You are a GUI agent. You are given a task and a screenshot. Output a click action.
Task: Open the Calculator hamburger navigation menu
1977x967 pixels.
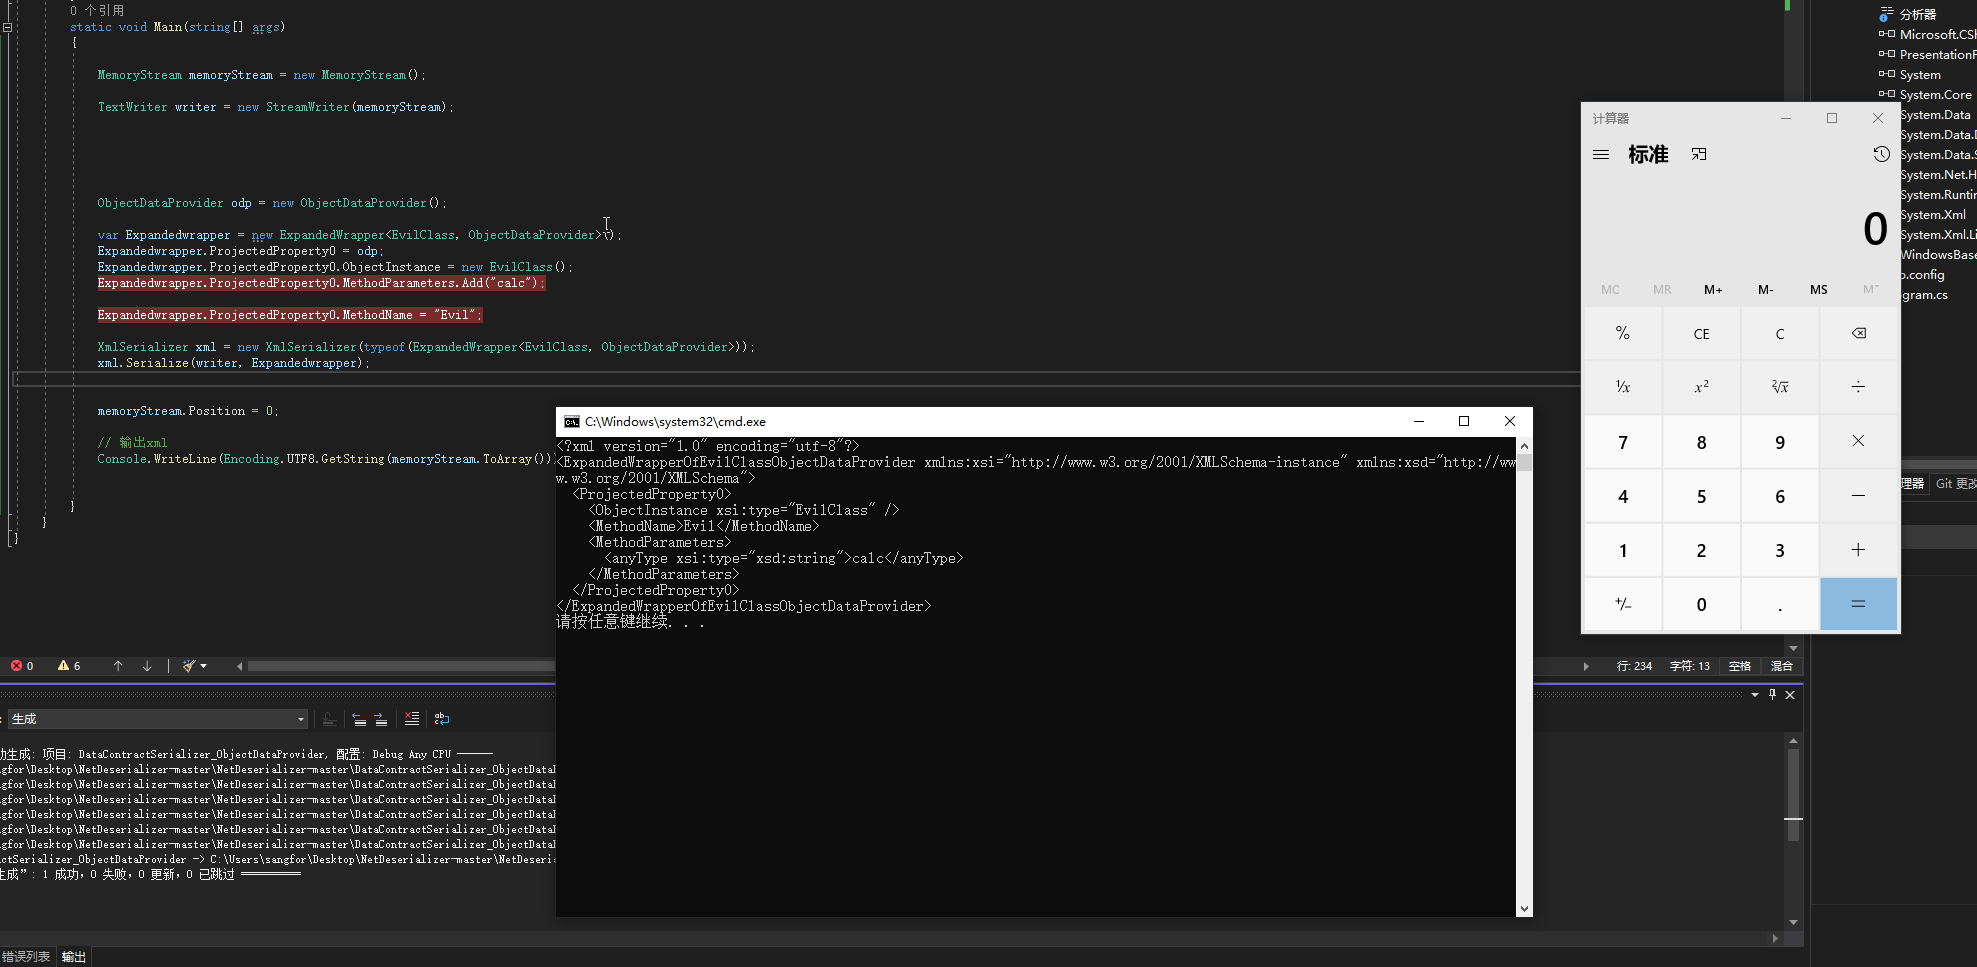(x=1601, y=155)
